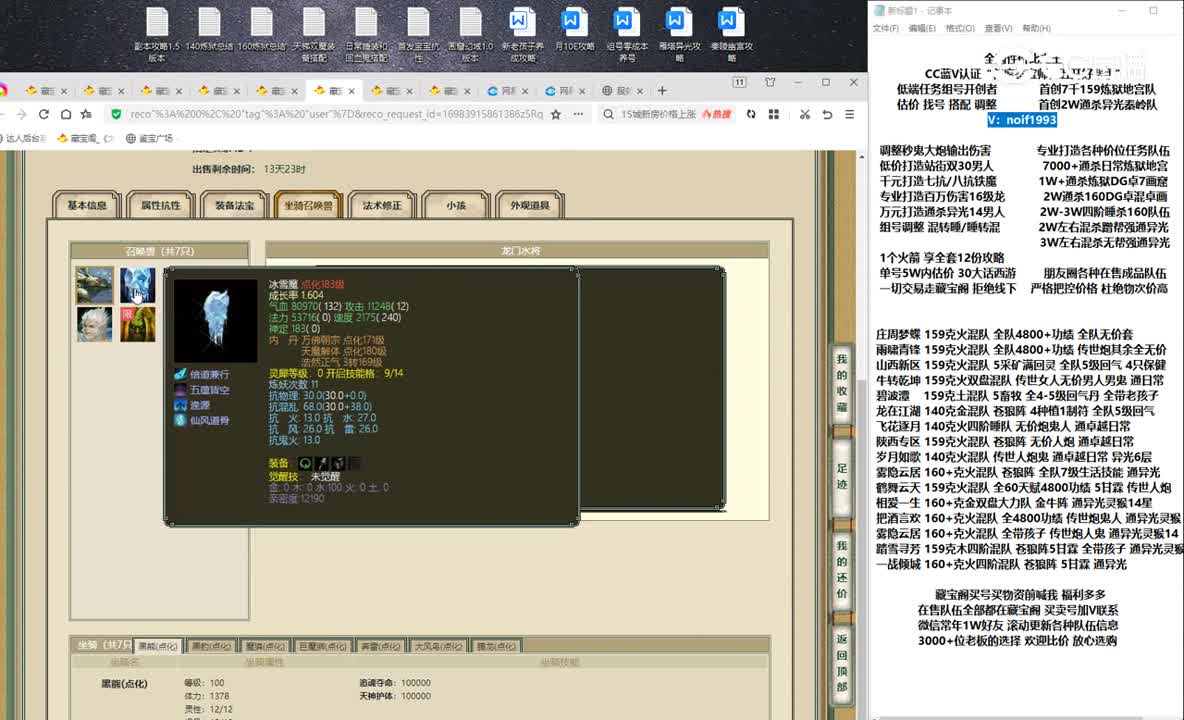The width and height of the screenshot is (1184, 720).
Task: Click the 我的还价 side button
Action: click(842, 569)
